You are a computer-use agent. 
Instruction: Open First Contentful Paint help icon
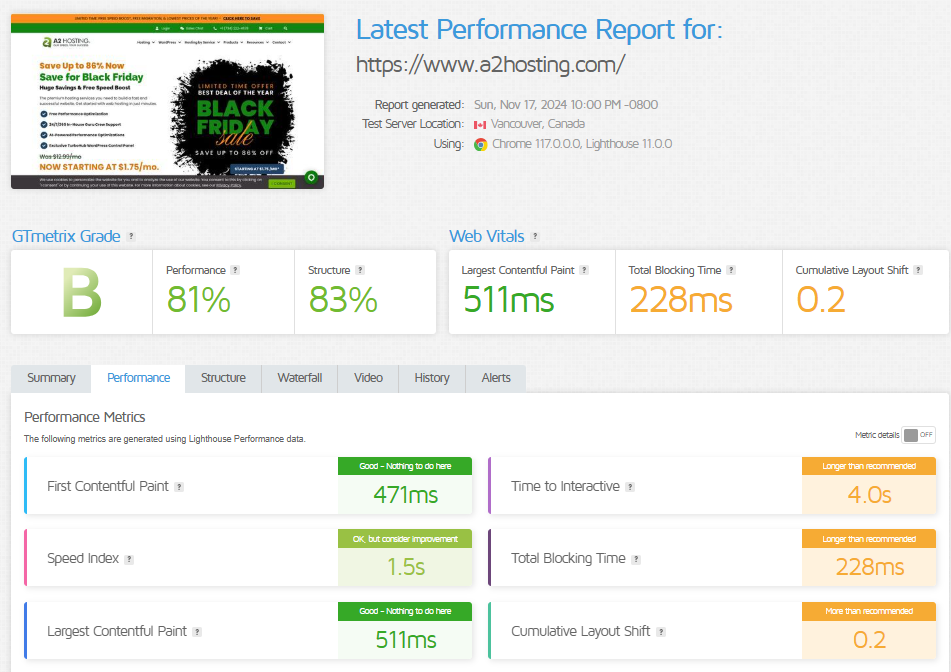(179, 487)
